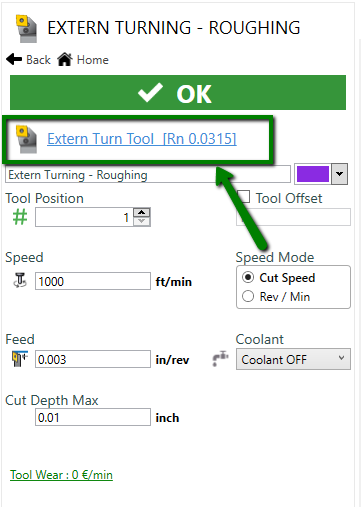Click the EXTERN TURNING - ROUGHING title
362x507 pixels.
pos(174,28)
